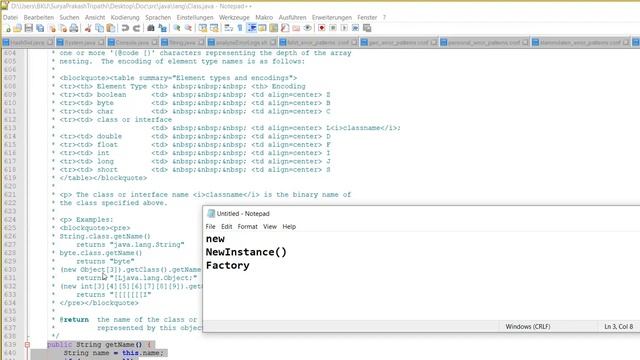This screenshot has width=640, height=360.
Task: Click the Copy toolbar icon
Action: [x=99, y=28]
